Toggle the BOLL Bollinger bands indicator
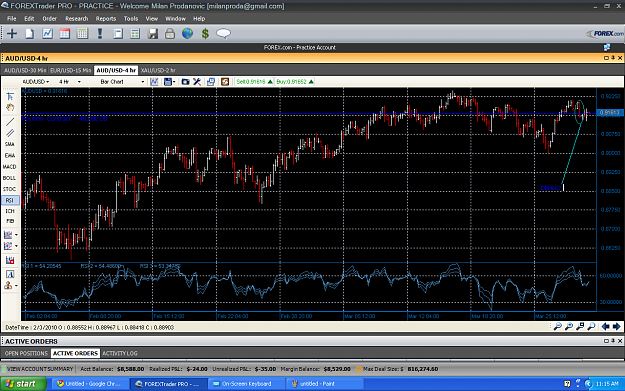The image size is (625, 391). coord(10,178)
